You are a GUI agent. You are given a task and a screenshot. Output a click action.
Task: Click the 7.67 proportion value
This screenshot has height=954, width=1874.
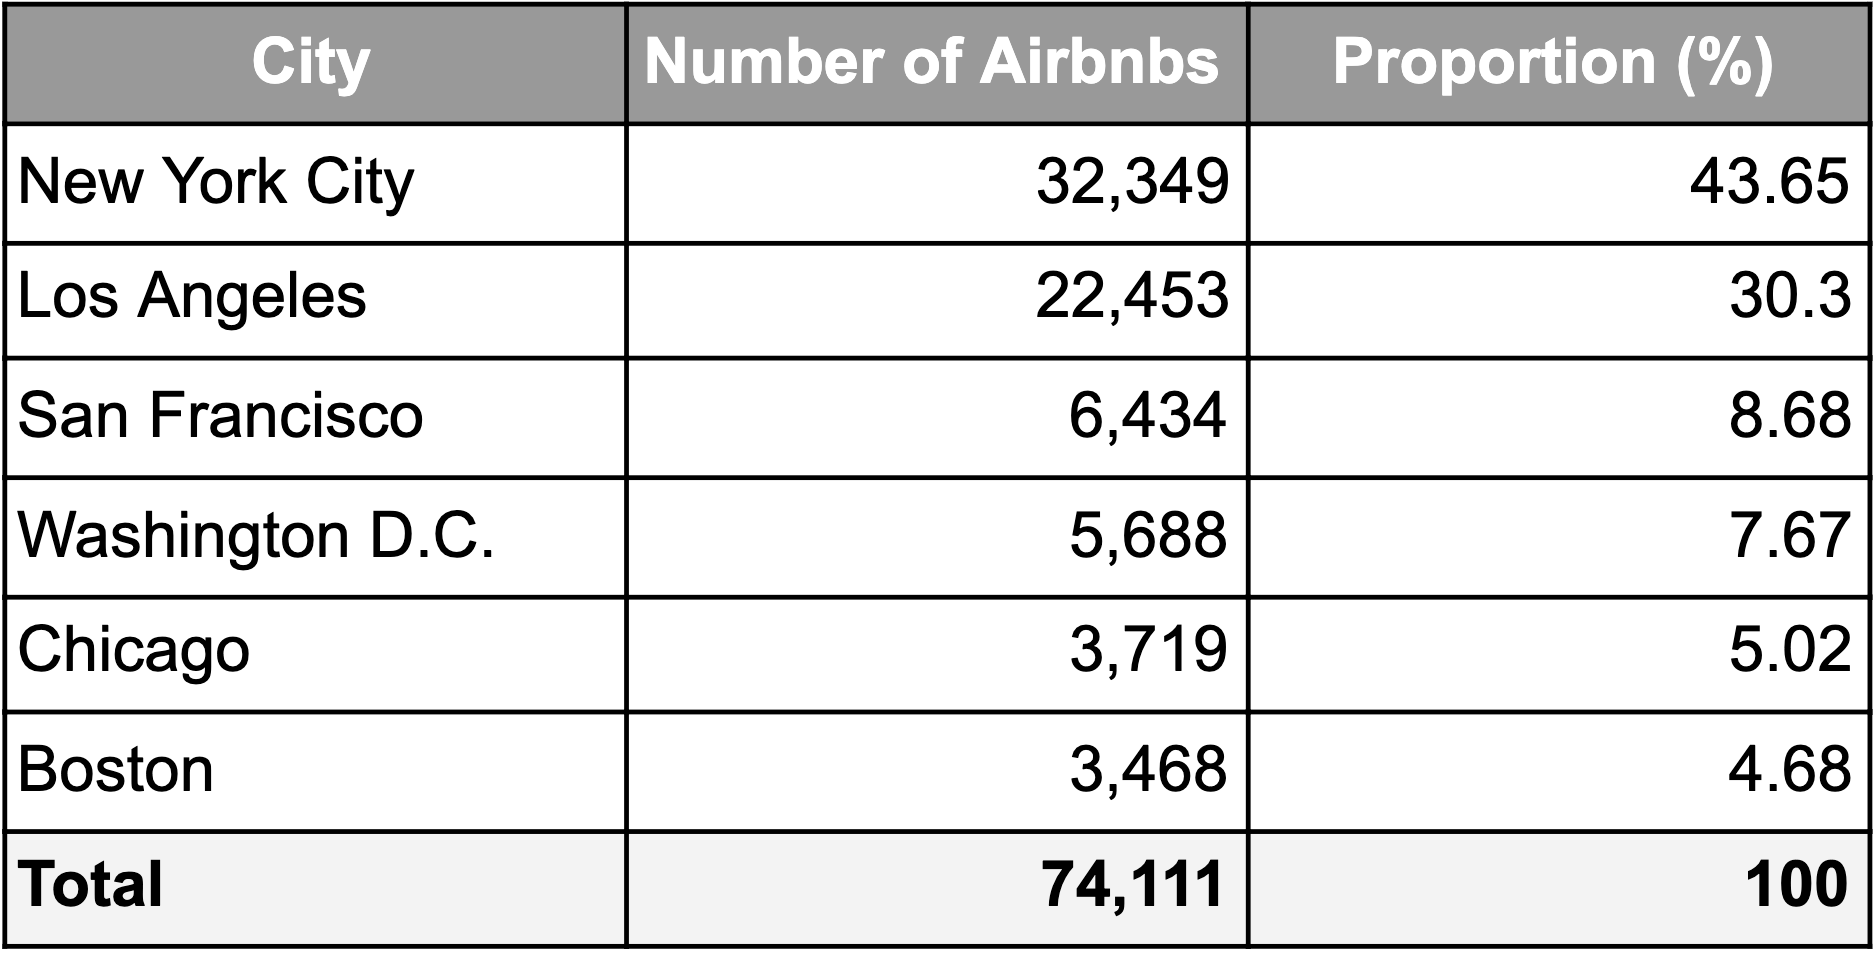1789,535
